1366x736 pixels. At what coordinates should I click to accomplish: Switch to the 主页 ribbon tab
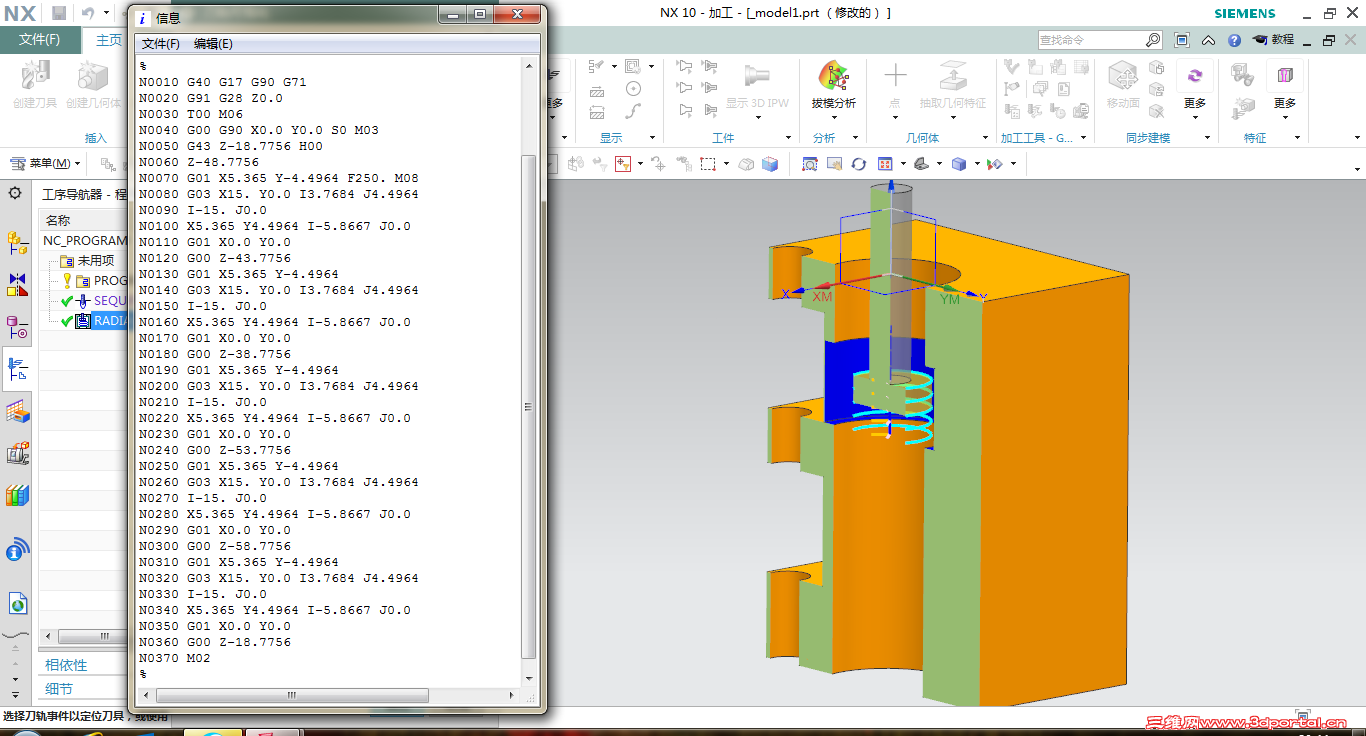[x=109, y=40]
